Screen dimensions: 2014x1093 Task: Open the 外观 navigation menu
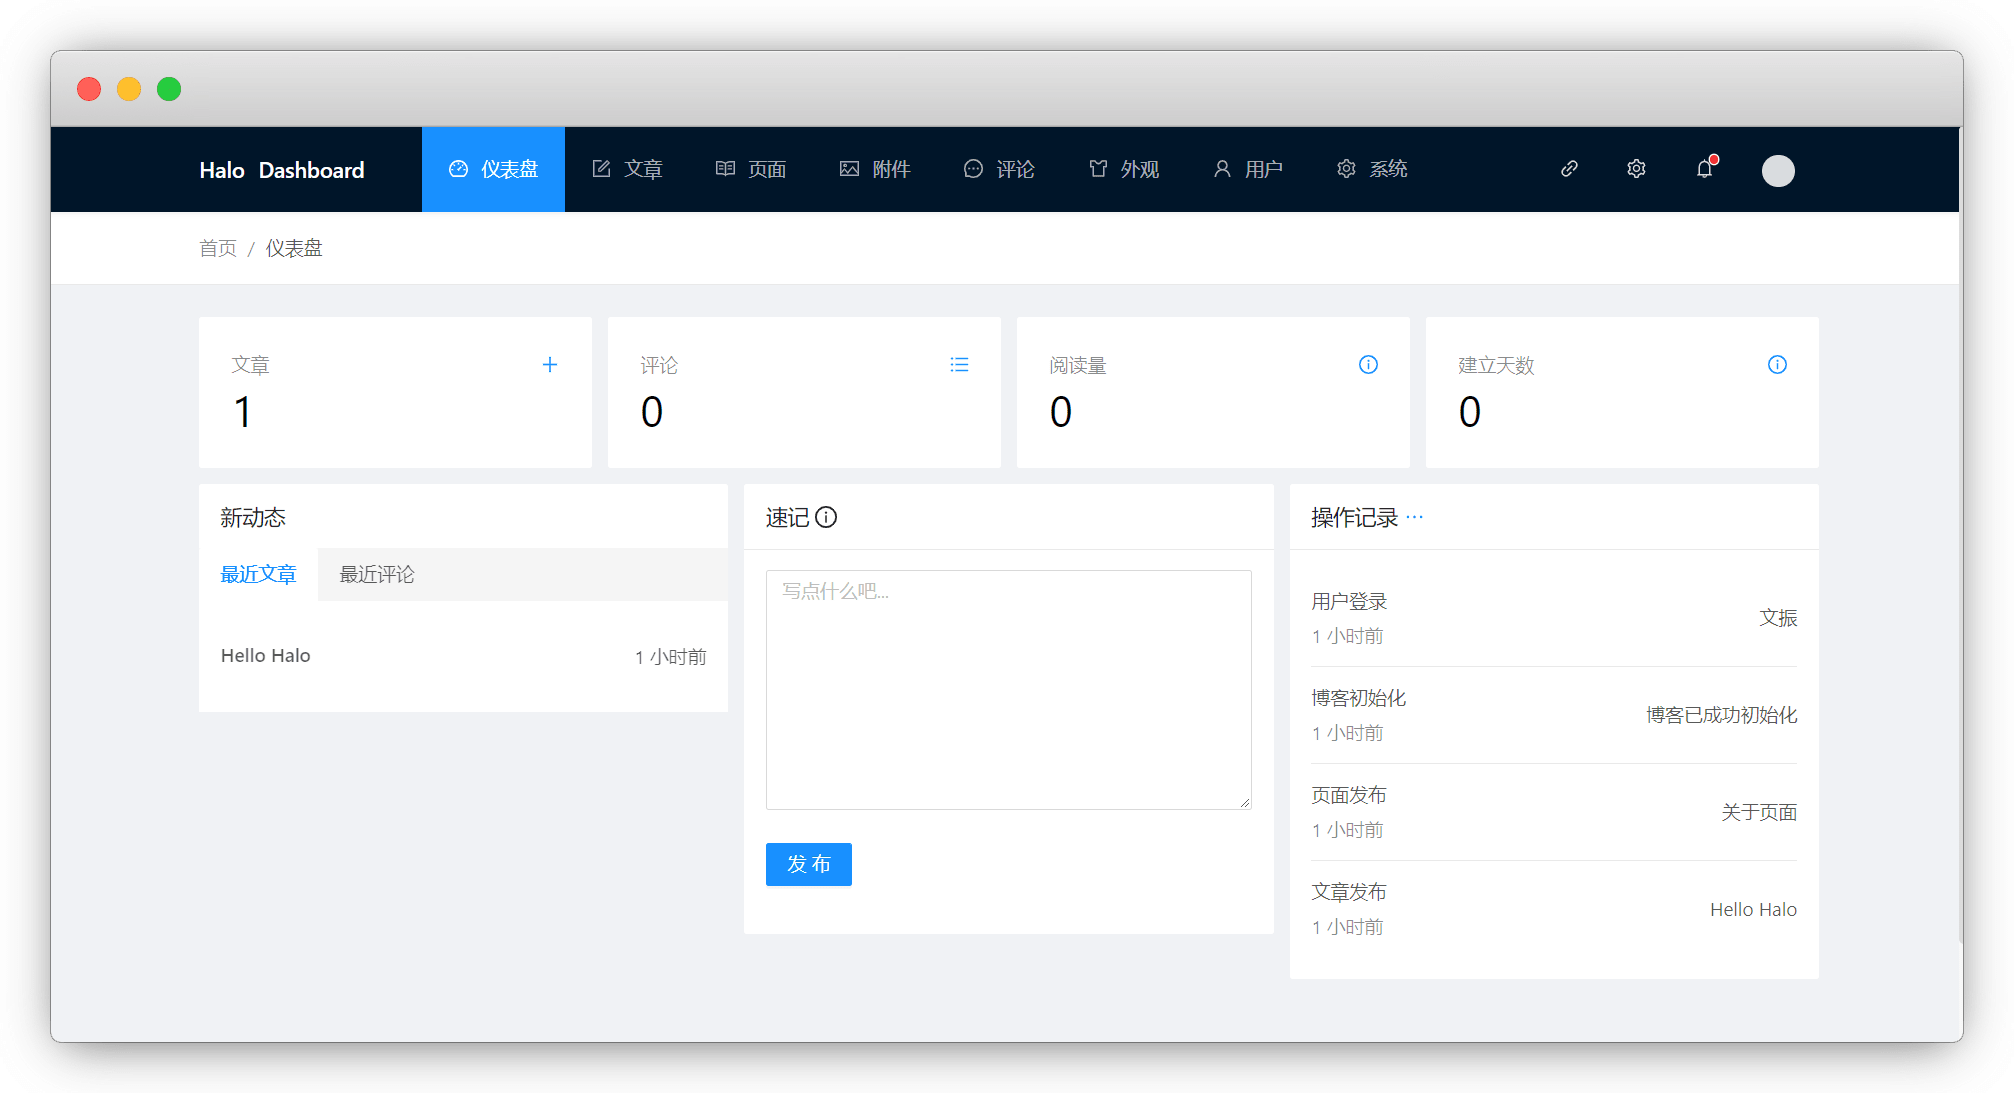[1123, 169]
